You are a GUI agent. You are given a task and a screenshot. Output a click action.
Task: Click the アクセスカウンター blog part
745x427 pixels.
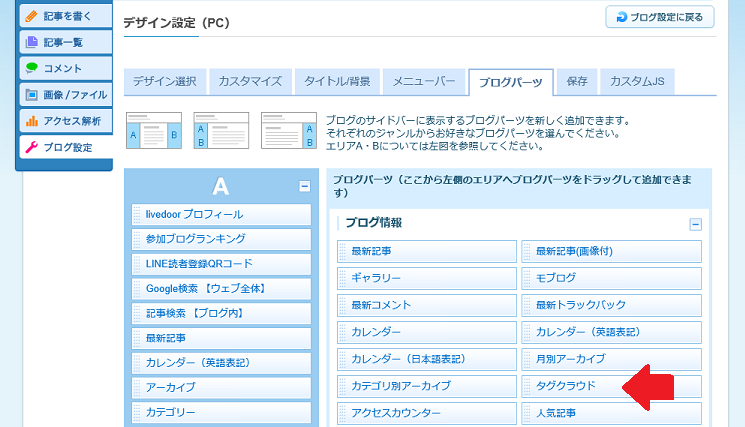click(x=427, y=413)
